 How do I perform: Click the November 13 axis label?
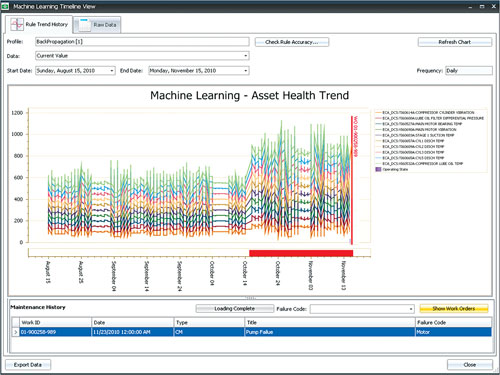pos(344,275)
